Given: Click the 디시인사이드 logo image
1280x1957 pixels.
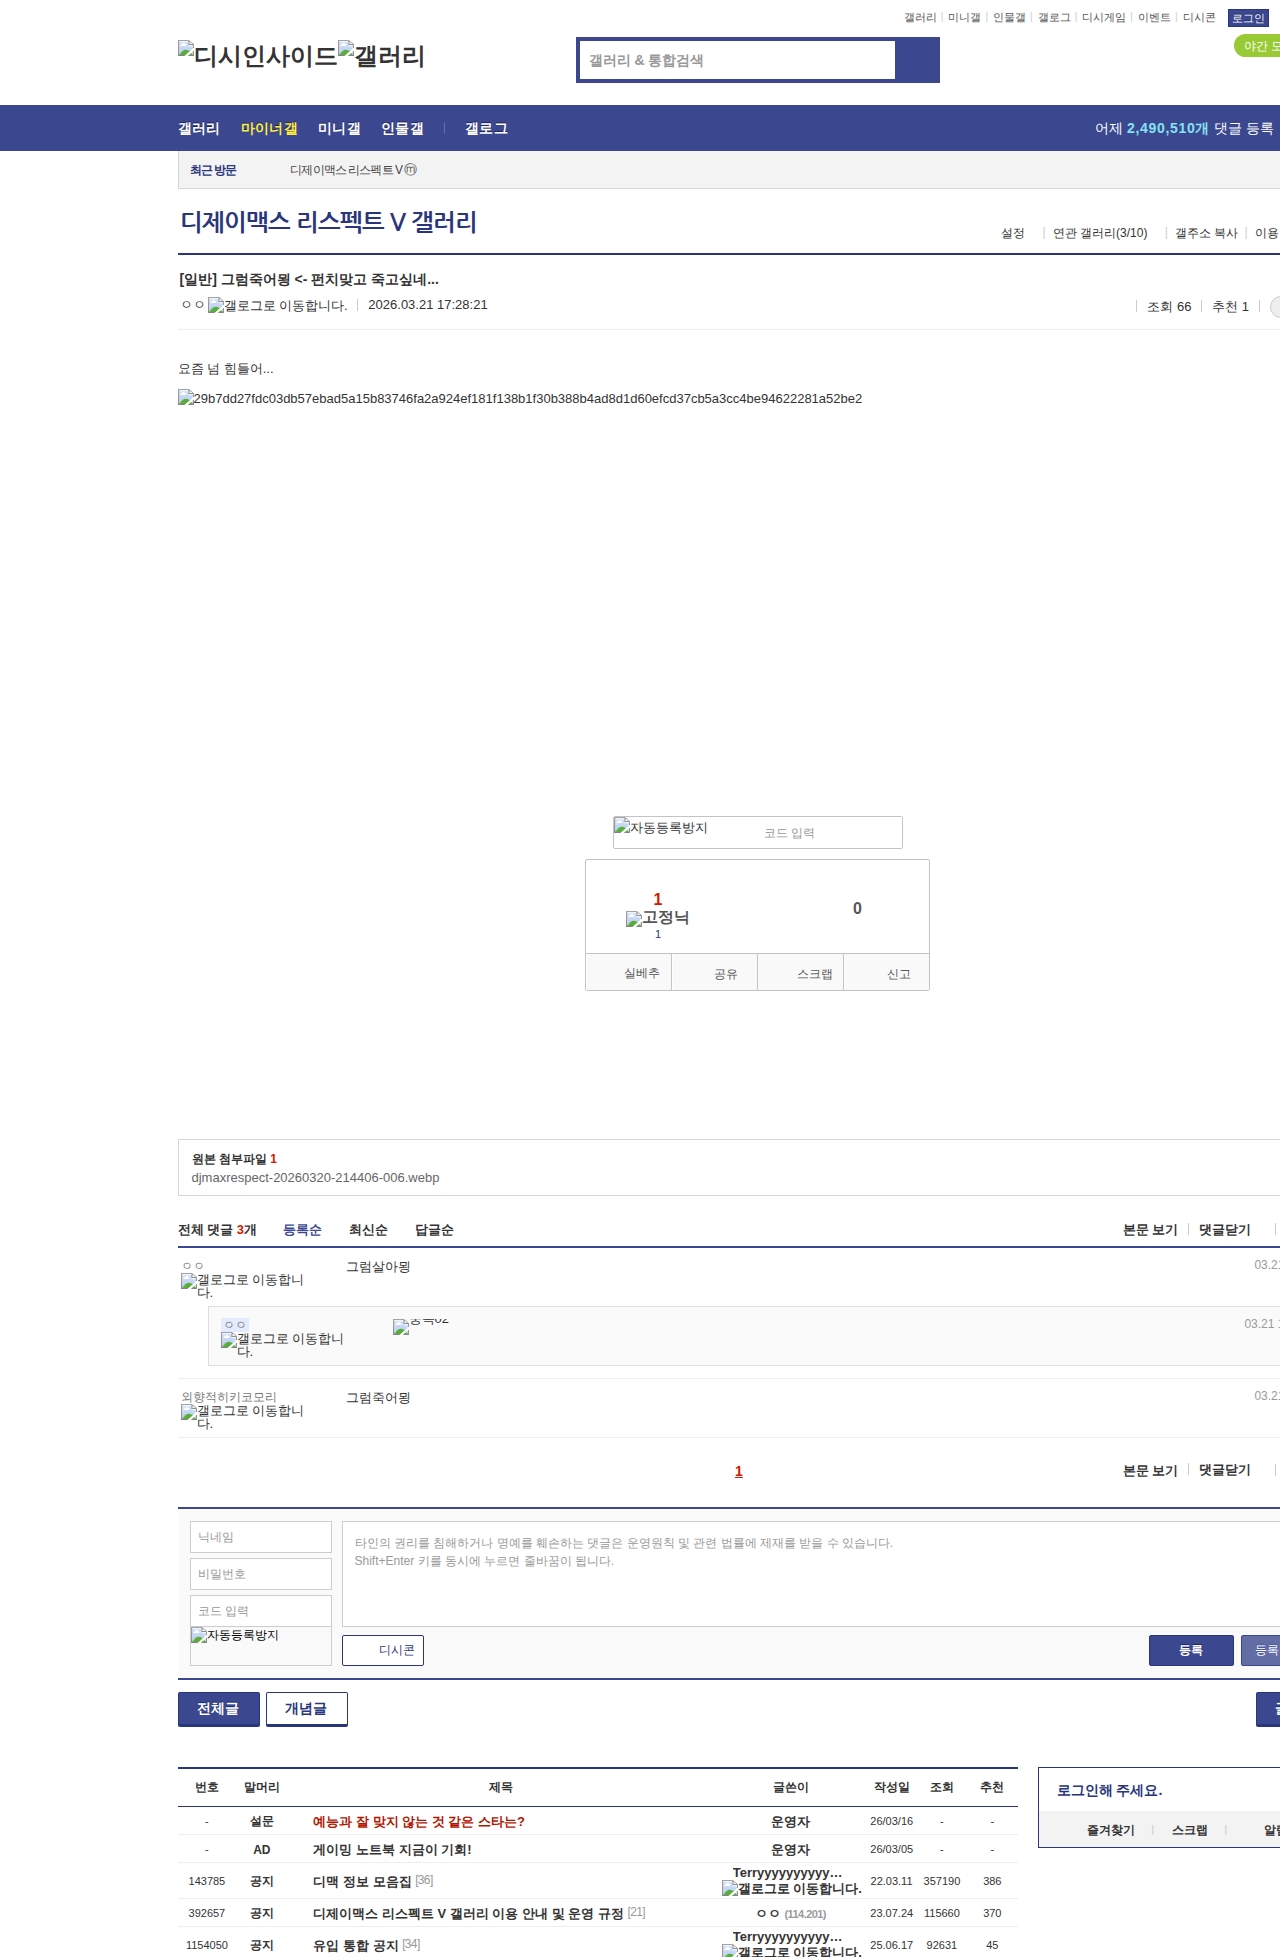Looking at the screenshot, I should coord(258,56).
